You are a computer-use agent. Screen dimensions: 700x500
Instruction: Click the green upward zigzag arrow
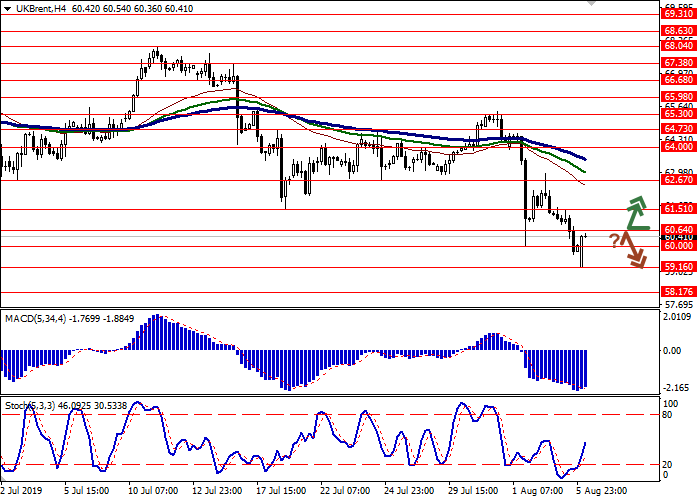(636, 211)
